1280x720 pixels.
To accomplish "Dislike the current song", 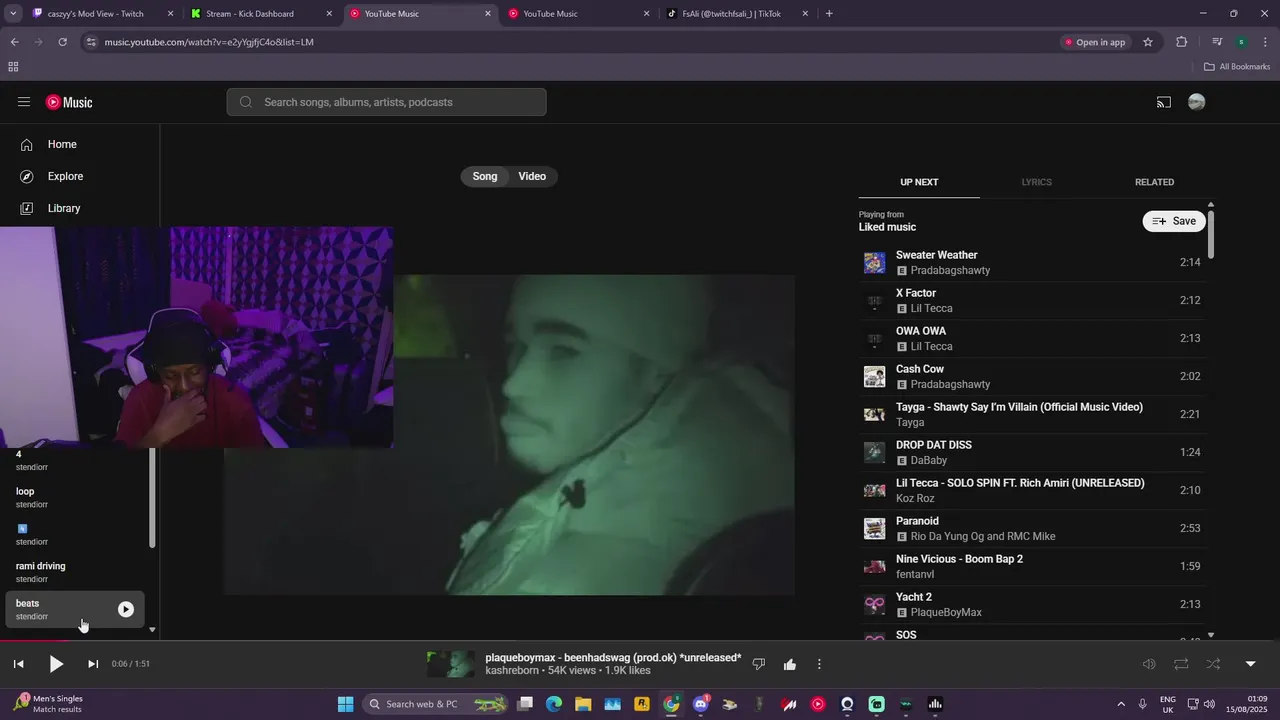I will (758, 664).
